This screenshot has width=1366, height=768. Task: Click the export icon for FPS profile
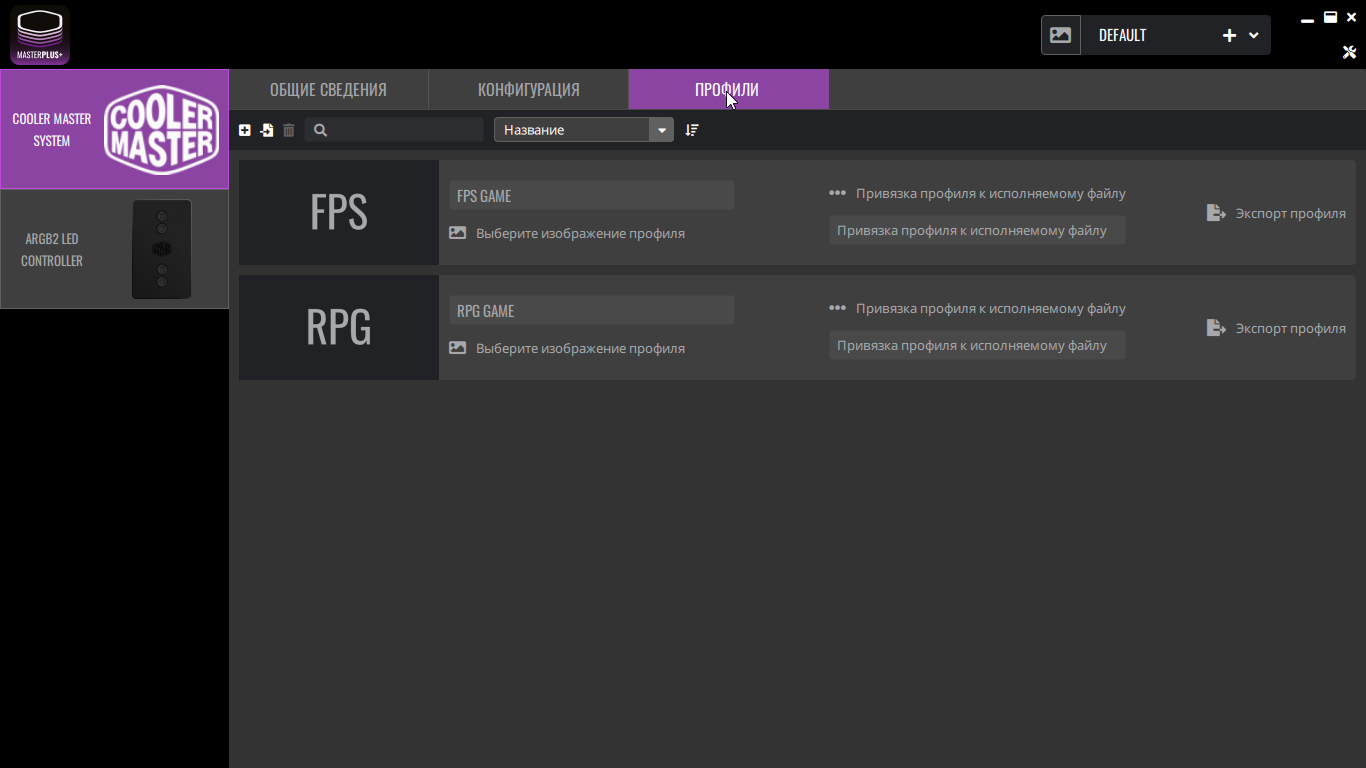tap(1217, 213)
